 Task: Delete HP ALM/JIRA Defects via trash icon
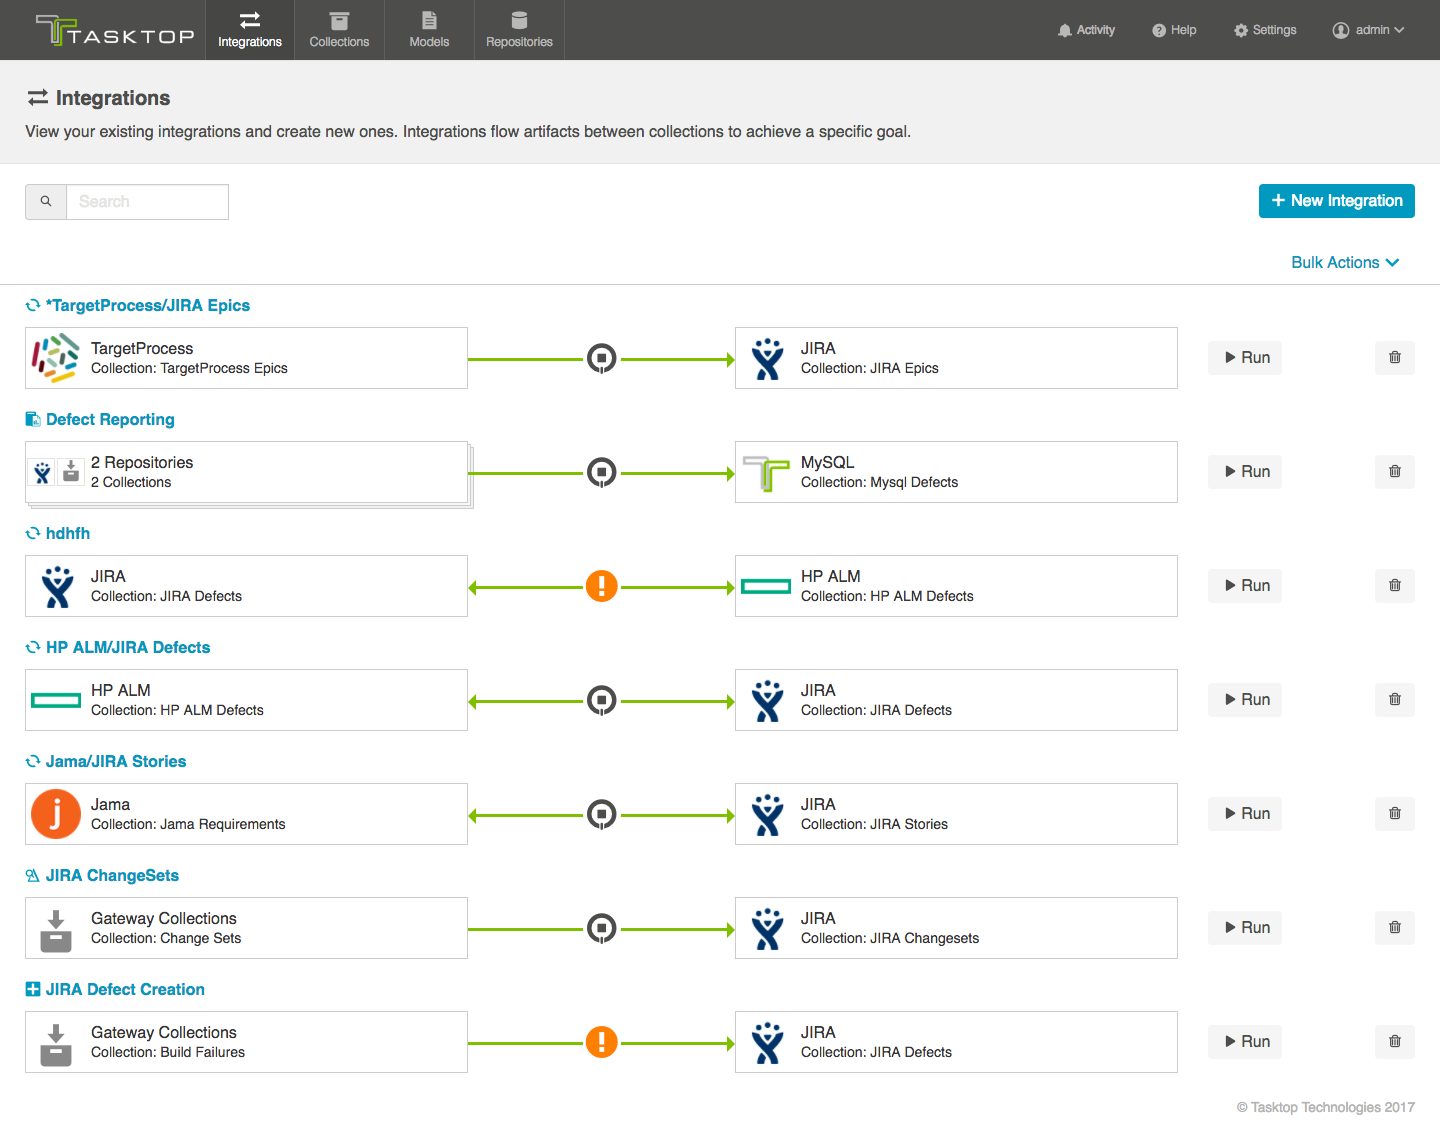tap(1395, 700)
